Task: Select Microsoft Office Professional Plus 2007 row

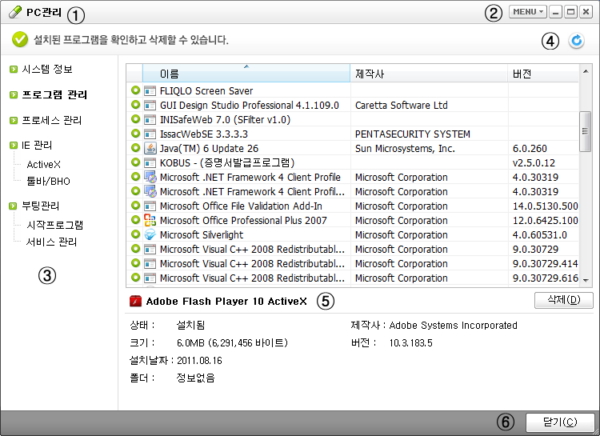Action: [352, 220]
